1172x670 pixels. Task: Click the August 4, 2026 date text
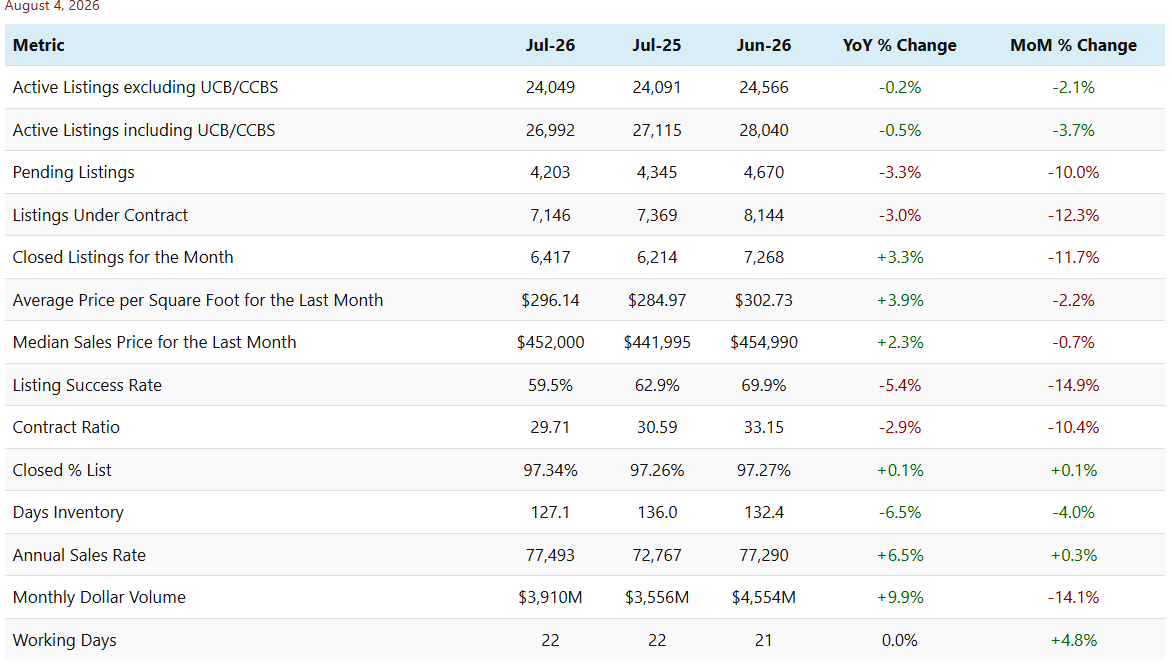[52, 6]
